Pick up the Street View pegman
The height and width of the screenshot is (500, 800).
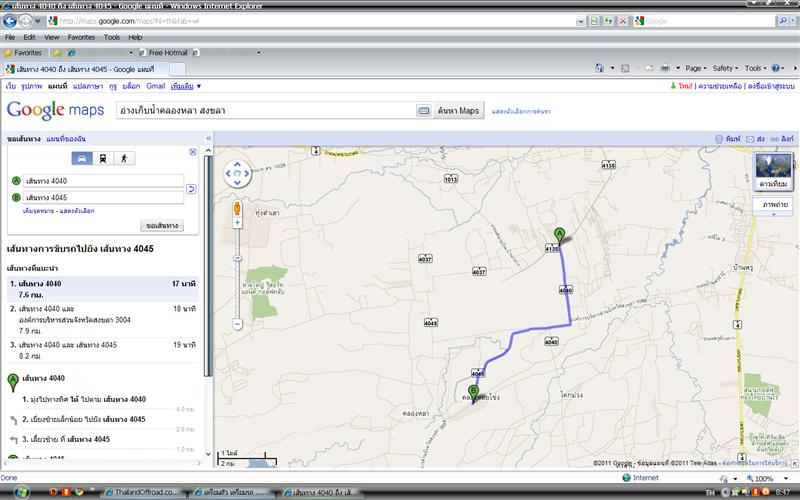(237, 208)
